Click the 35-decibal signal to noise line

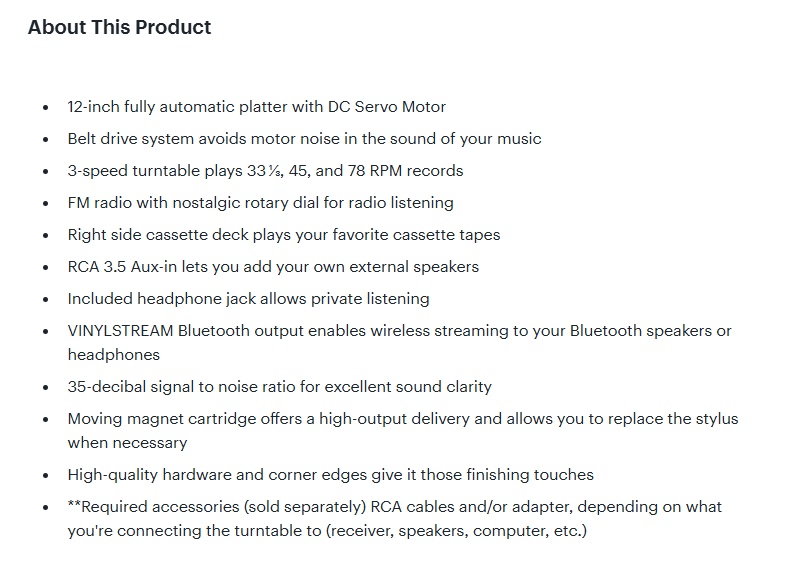279,387
